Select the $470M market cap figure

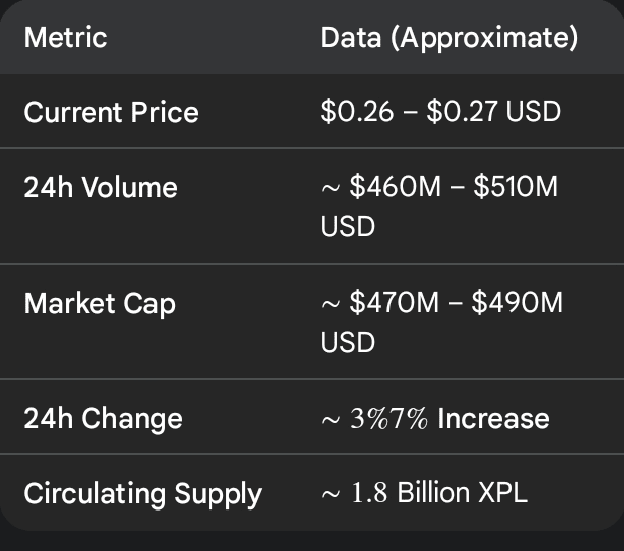click(394, 302)
